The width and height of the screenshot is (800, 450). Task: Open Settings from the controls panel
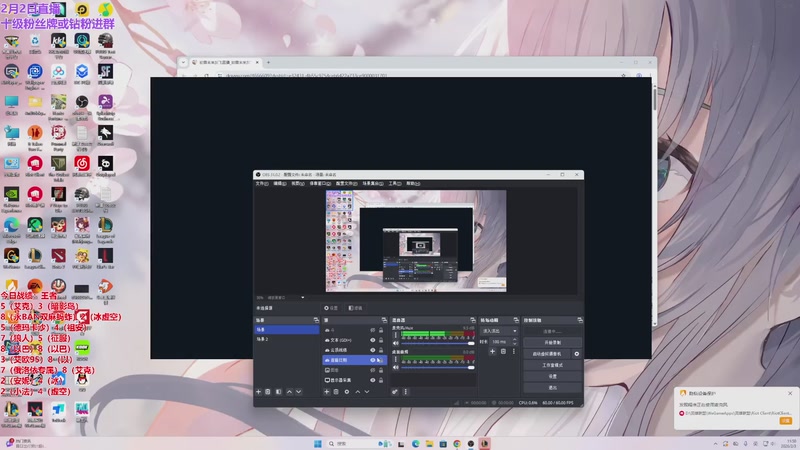coord(553,377)
